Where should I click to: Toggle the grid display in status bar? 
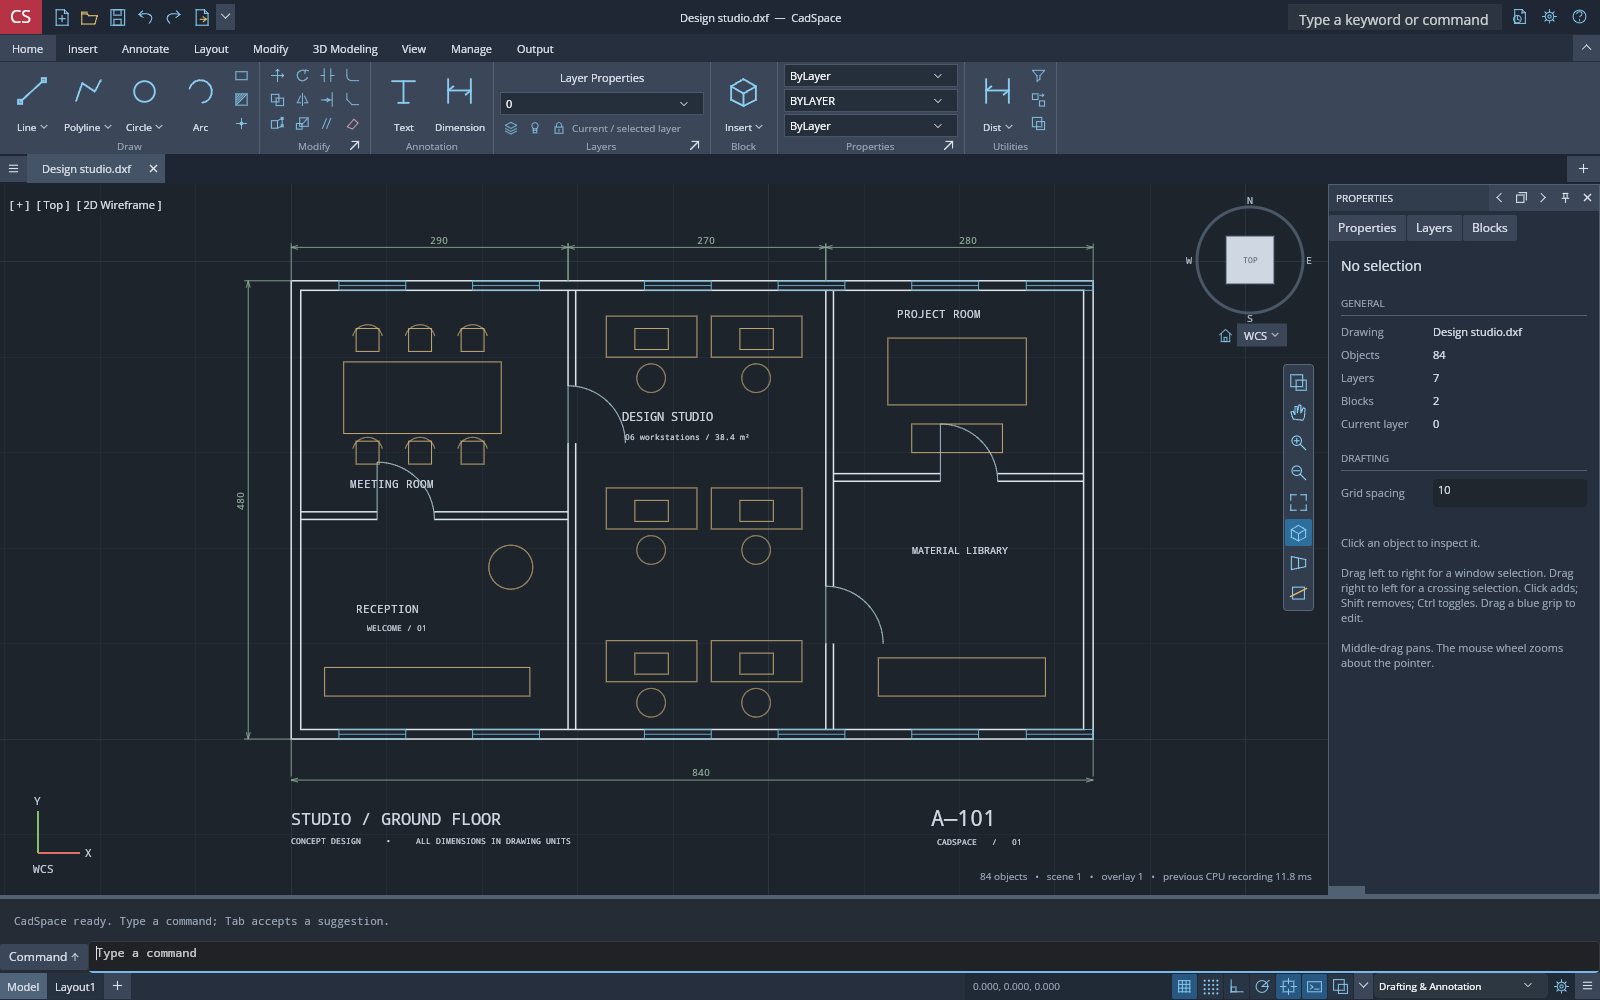click(x=1184, y=986)
